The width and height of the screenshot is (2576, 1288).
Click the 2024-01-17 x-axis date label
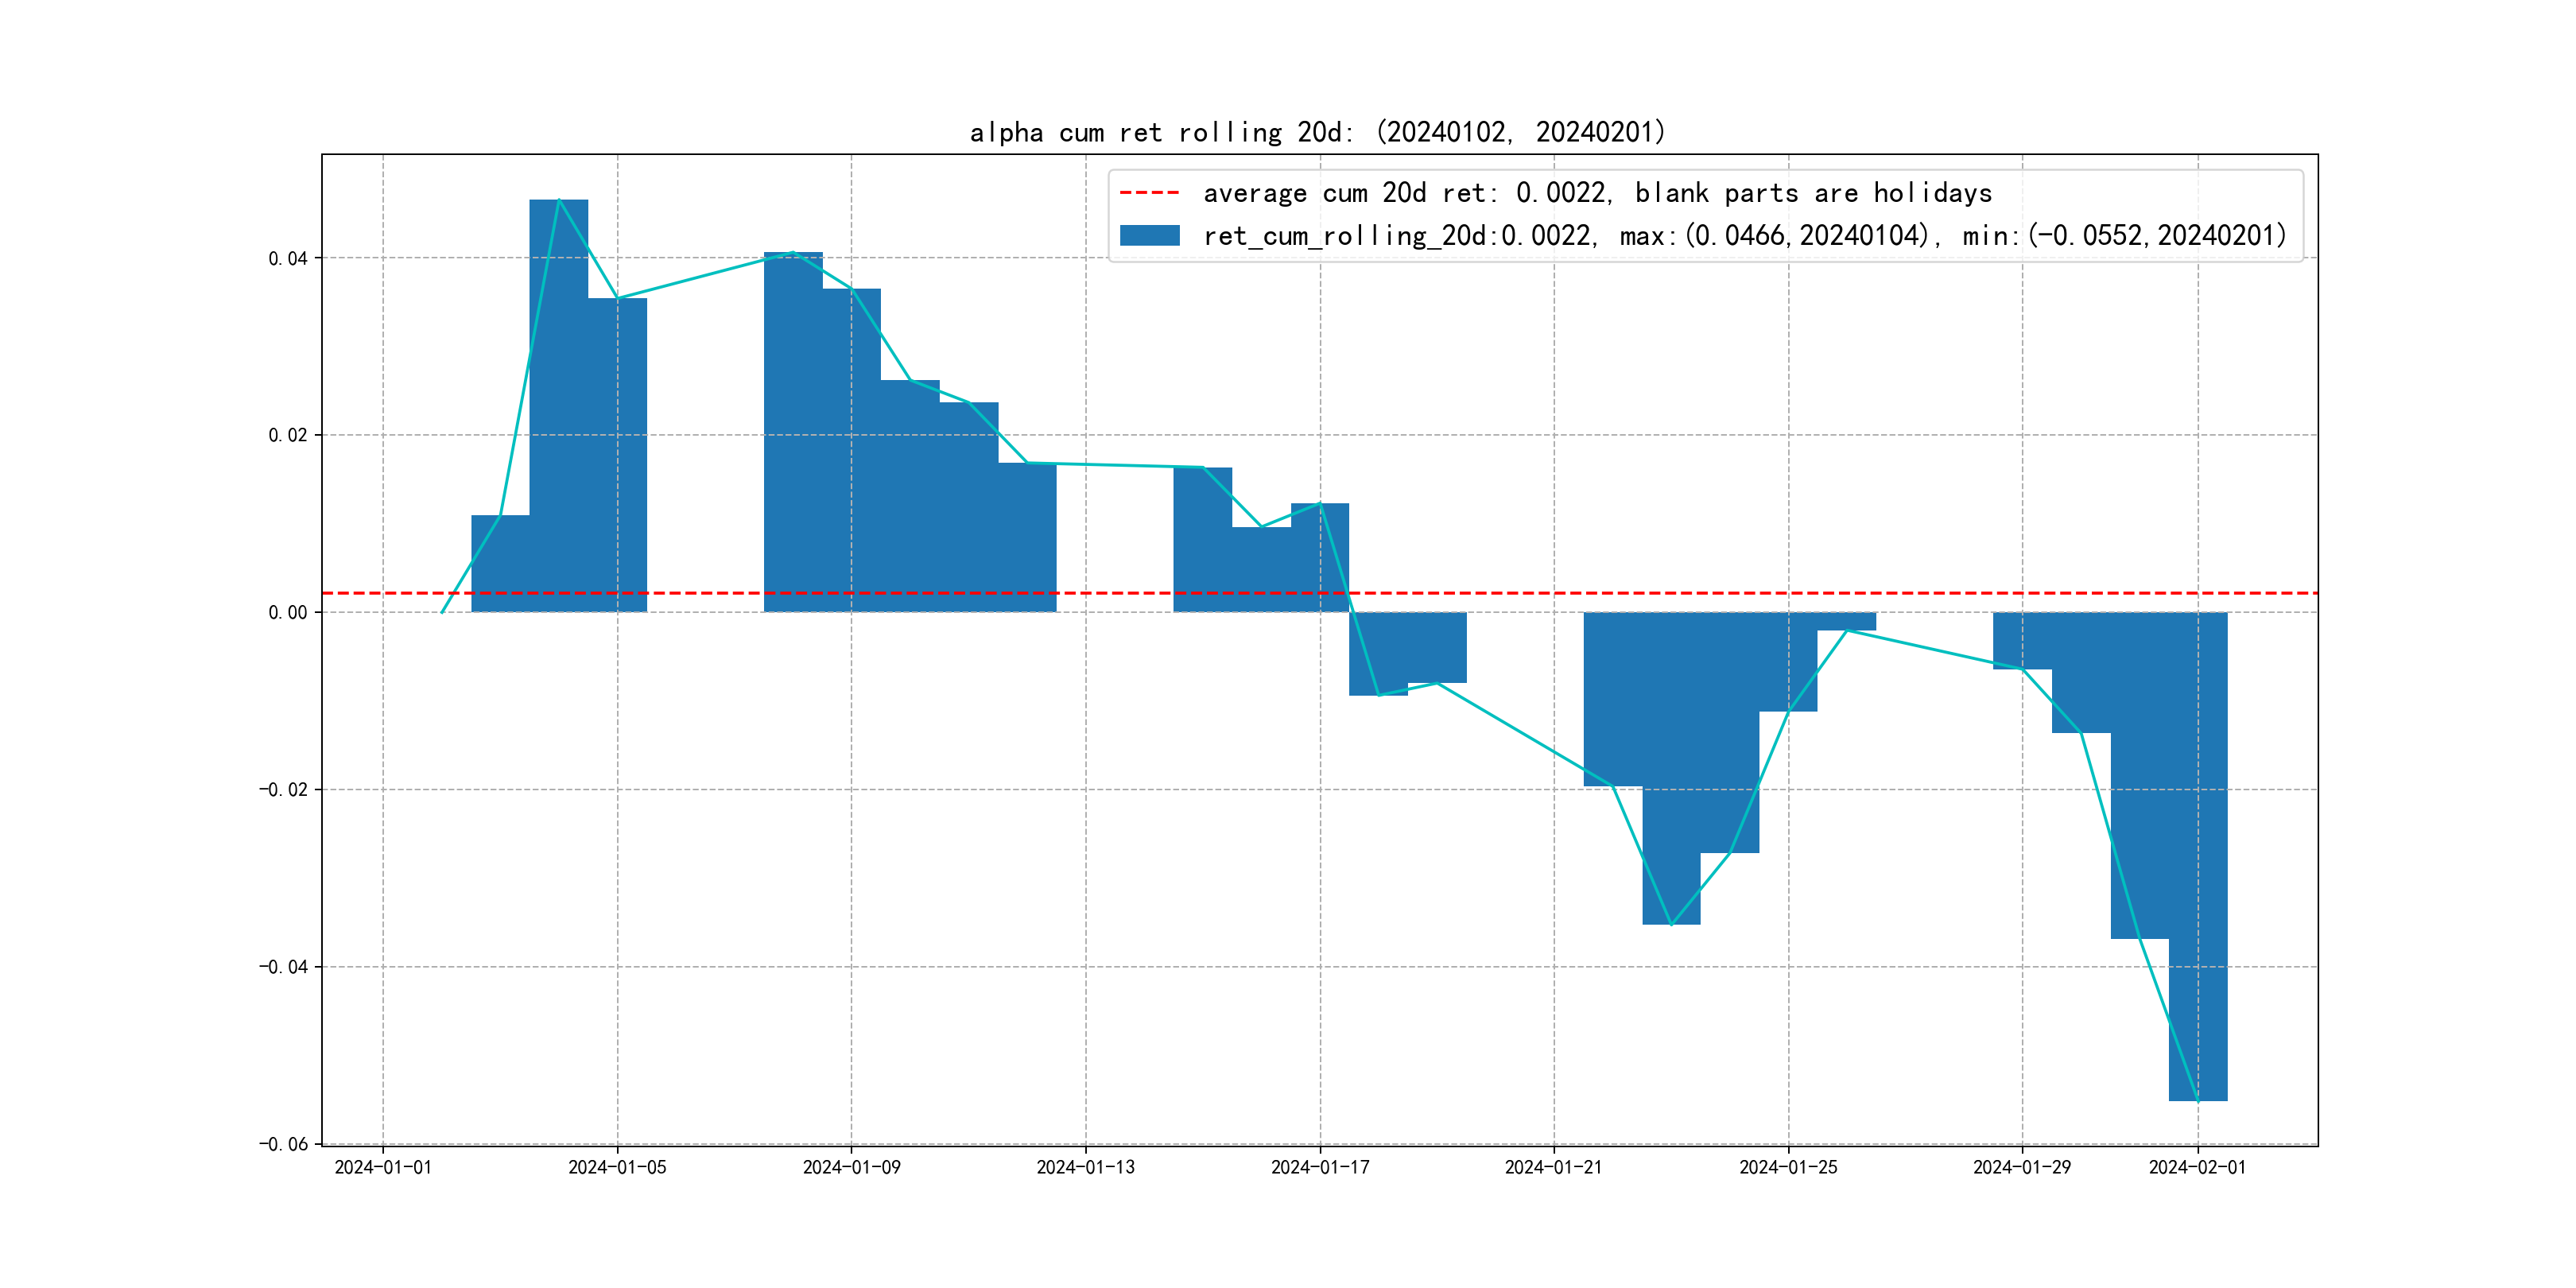tap(1320, 1168)
